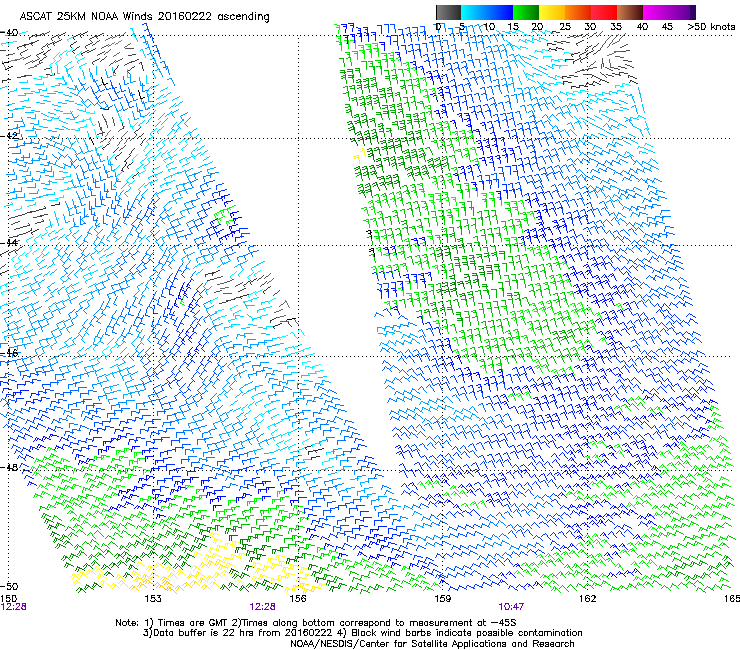The height and width of the screenshot is (650, 740).
Task: Click the brown 35-40 knots legend segment
Action: click(x=630, y=13)
